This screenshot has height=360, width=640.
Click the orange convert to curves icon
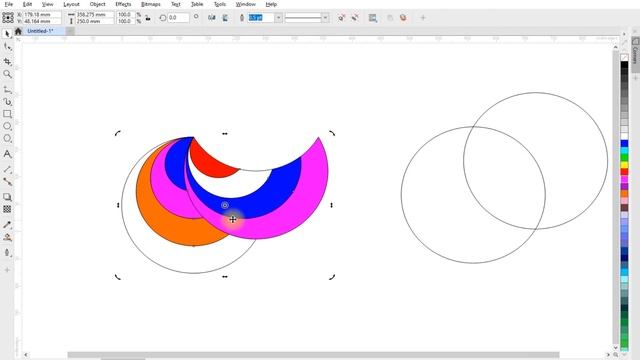403,18
